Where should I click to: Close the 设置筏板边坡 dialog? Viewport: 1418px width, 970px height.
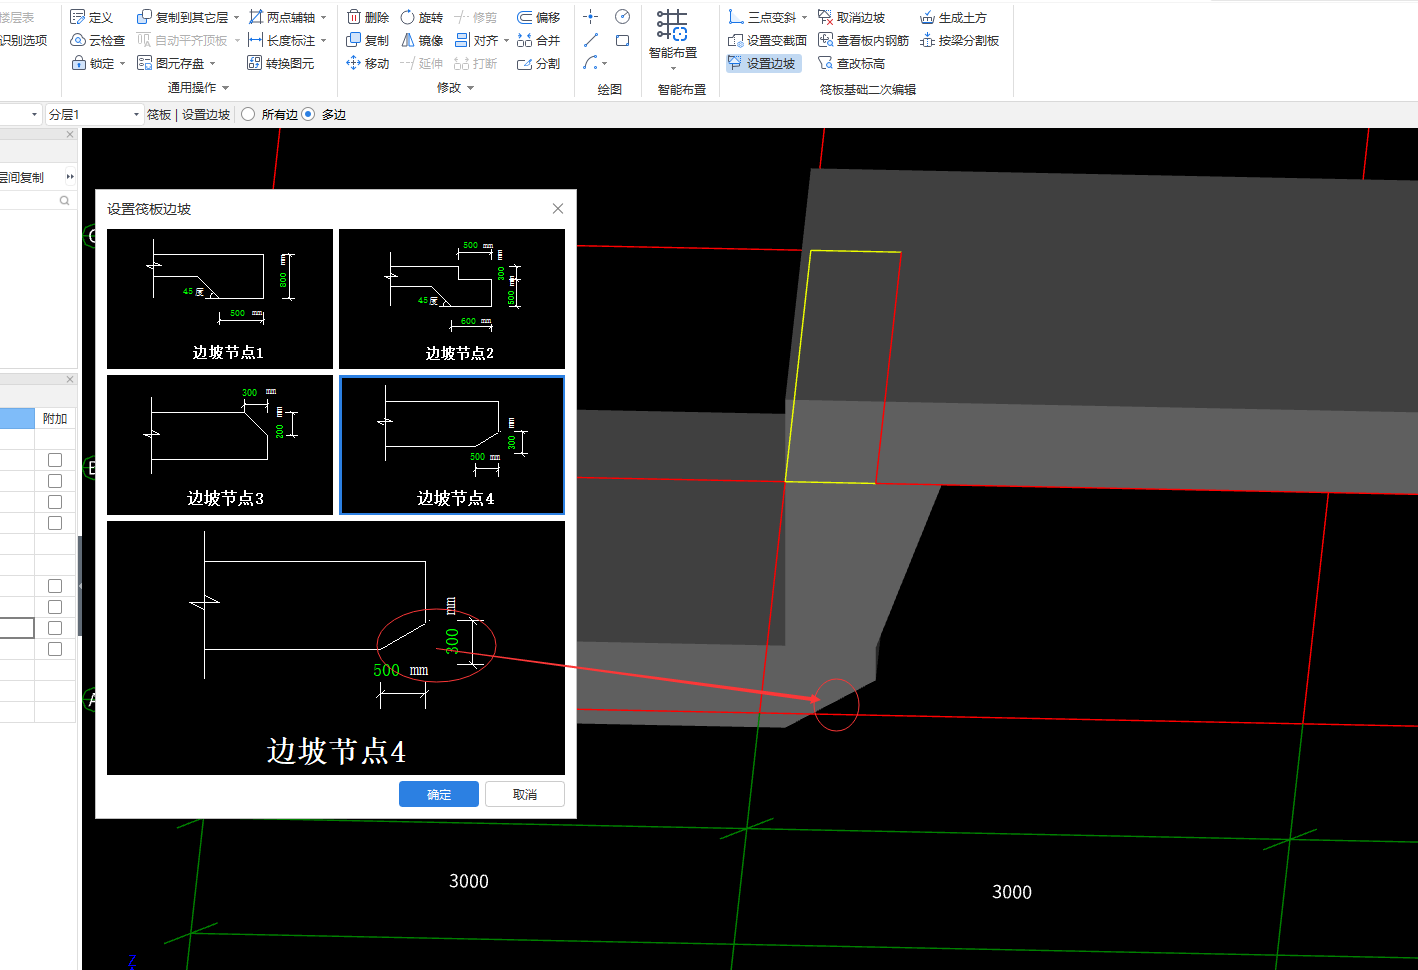point(558,208)
